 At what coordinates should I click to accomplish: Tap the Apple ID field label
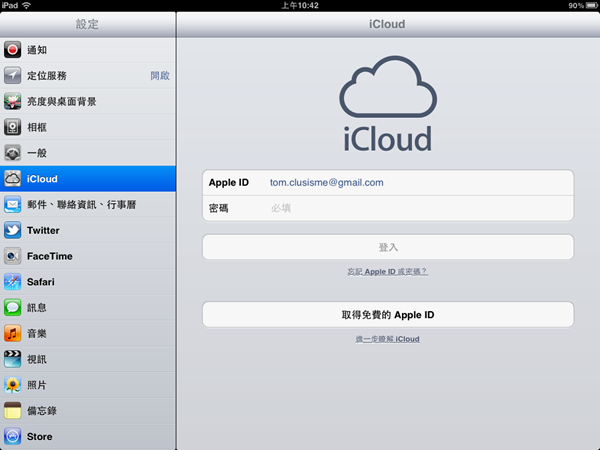[229, 183]
